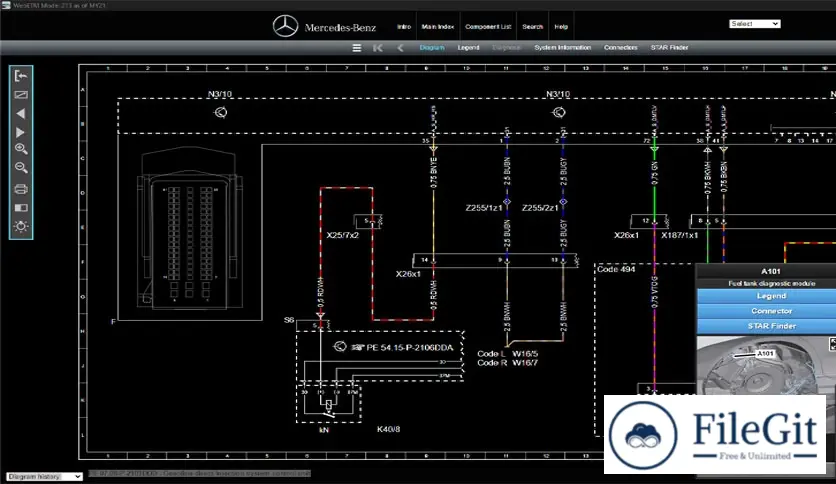Image resolution: width=836 pixels, height=484 pixels.
Task: Zoom in with the magnifier plus icon
Action: click(21, 149)
